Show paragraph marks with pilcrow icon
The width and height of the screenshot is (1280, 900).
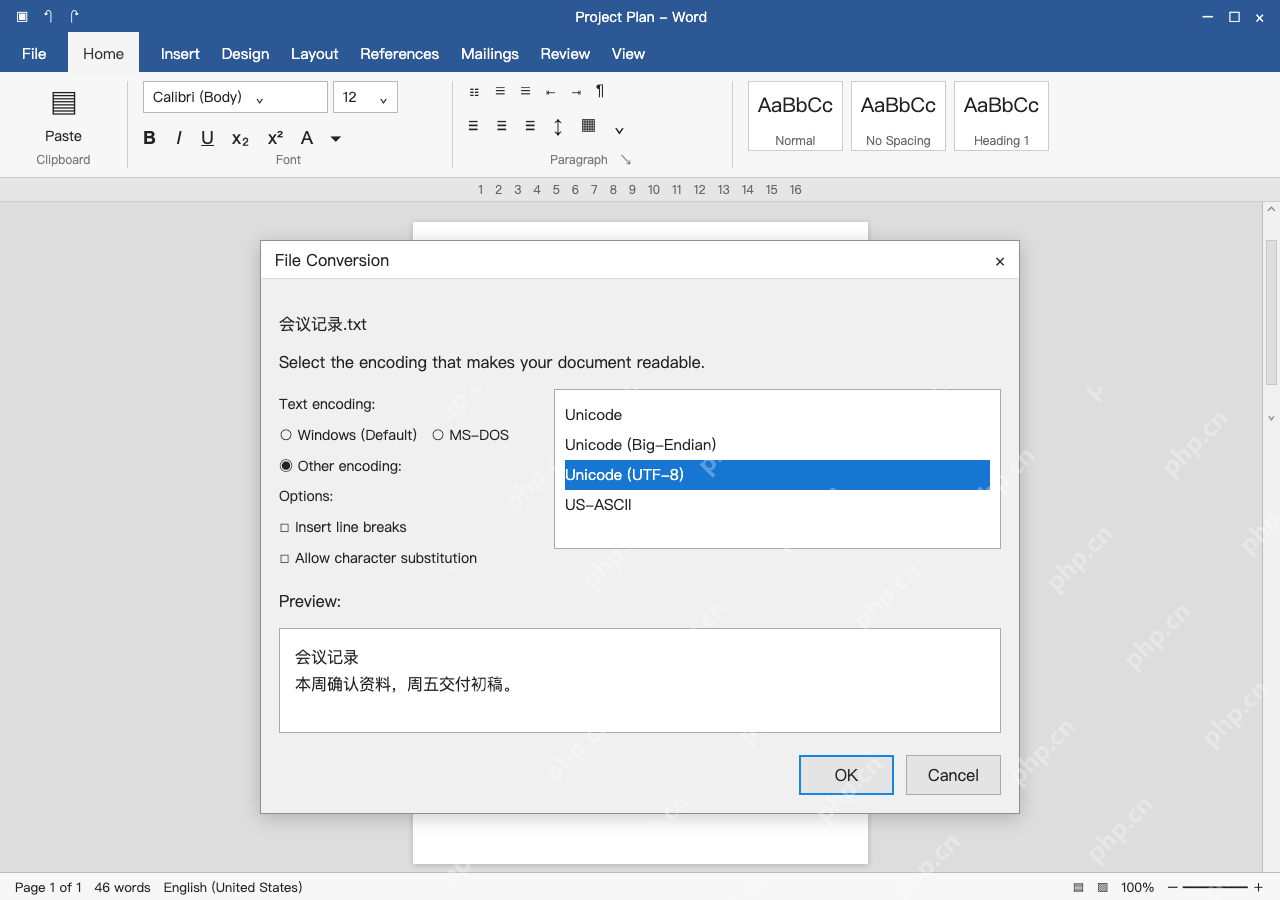click(600, 91)
